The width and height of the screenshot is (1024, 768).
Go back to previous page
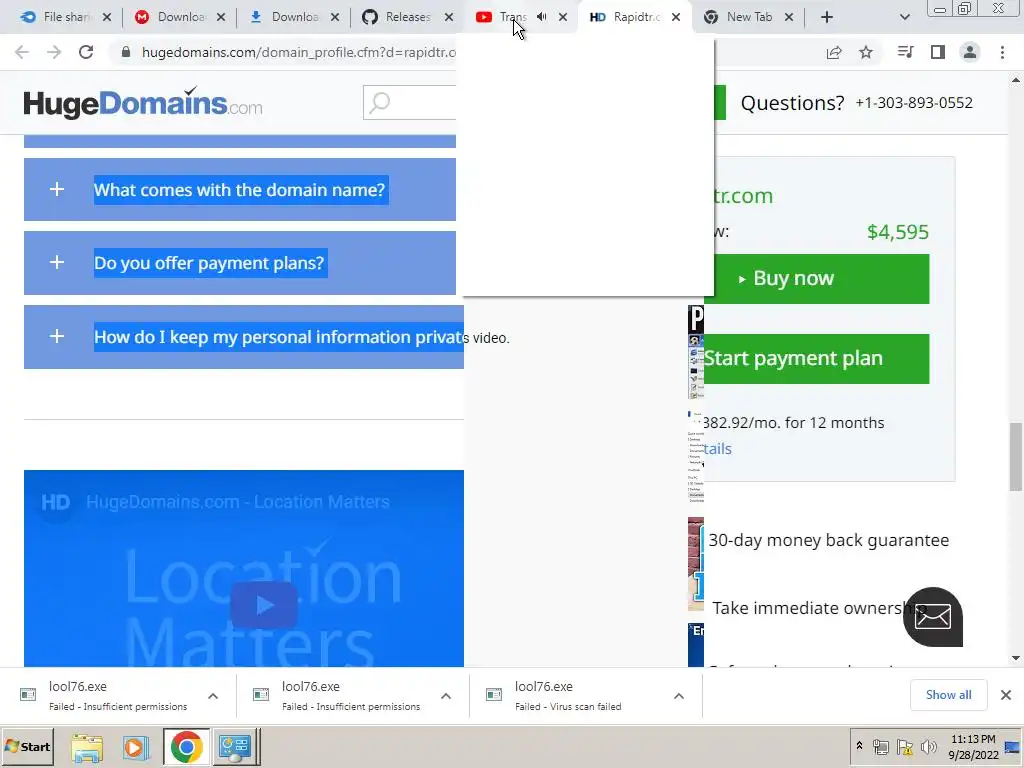(22, 52)
